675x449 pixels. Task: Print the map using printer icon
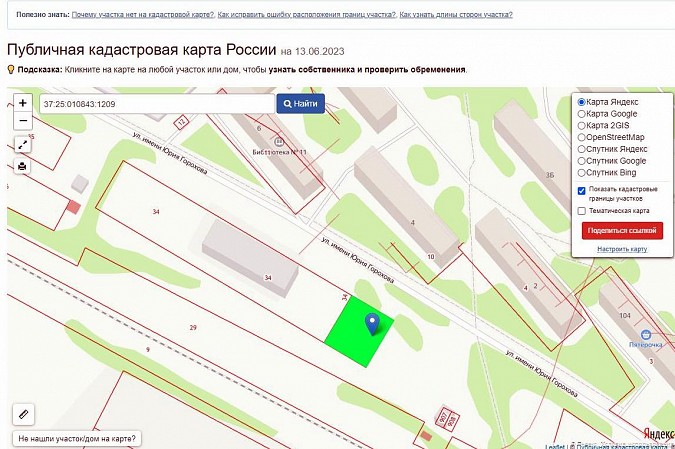22,166
